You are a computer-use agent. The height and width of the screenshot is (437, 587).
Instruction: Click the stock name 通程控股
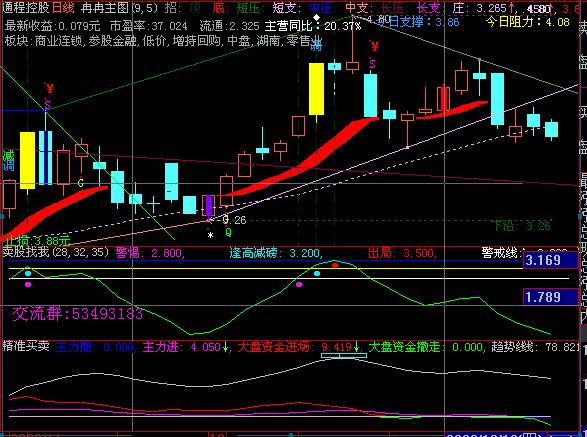(x=26, y=7)
